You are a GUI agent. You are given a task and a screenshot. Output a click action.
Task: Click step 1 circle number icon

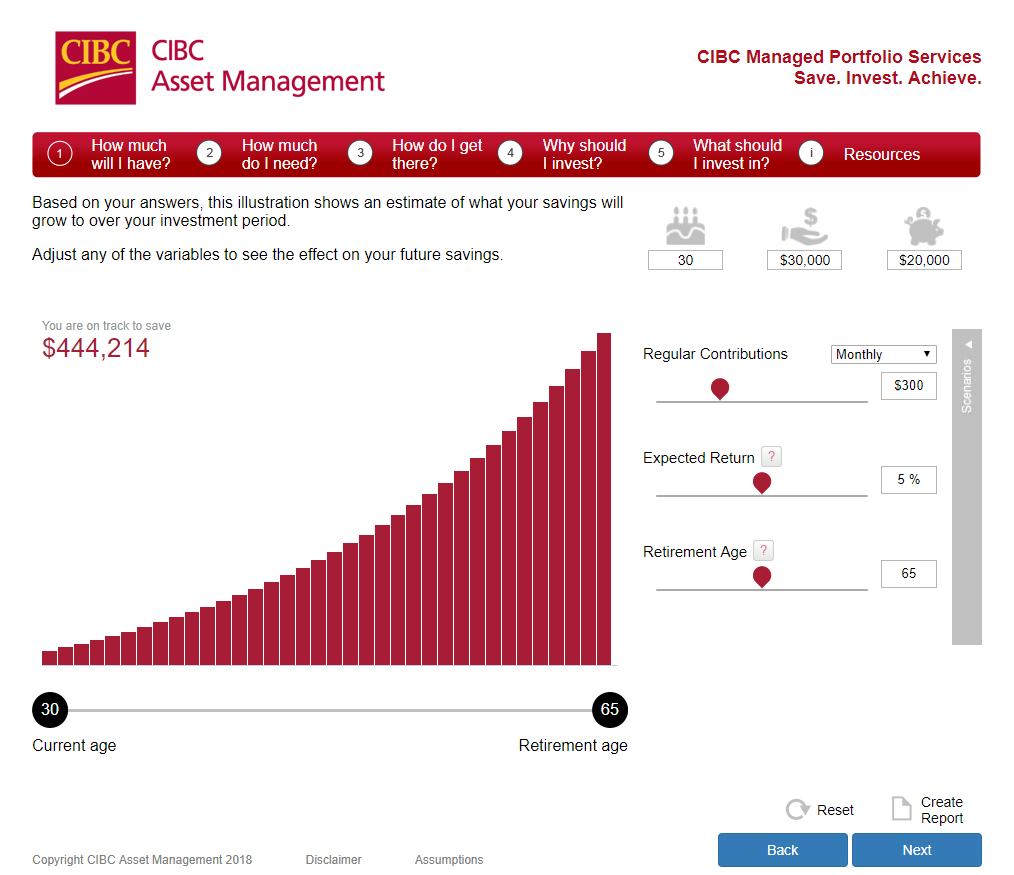59,154
